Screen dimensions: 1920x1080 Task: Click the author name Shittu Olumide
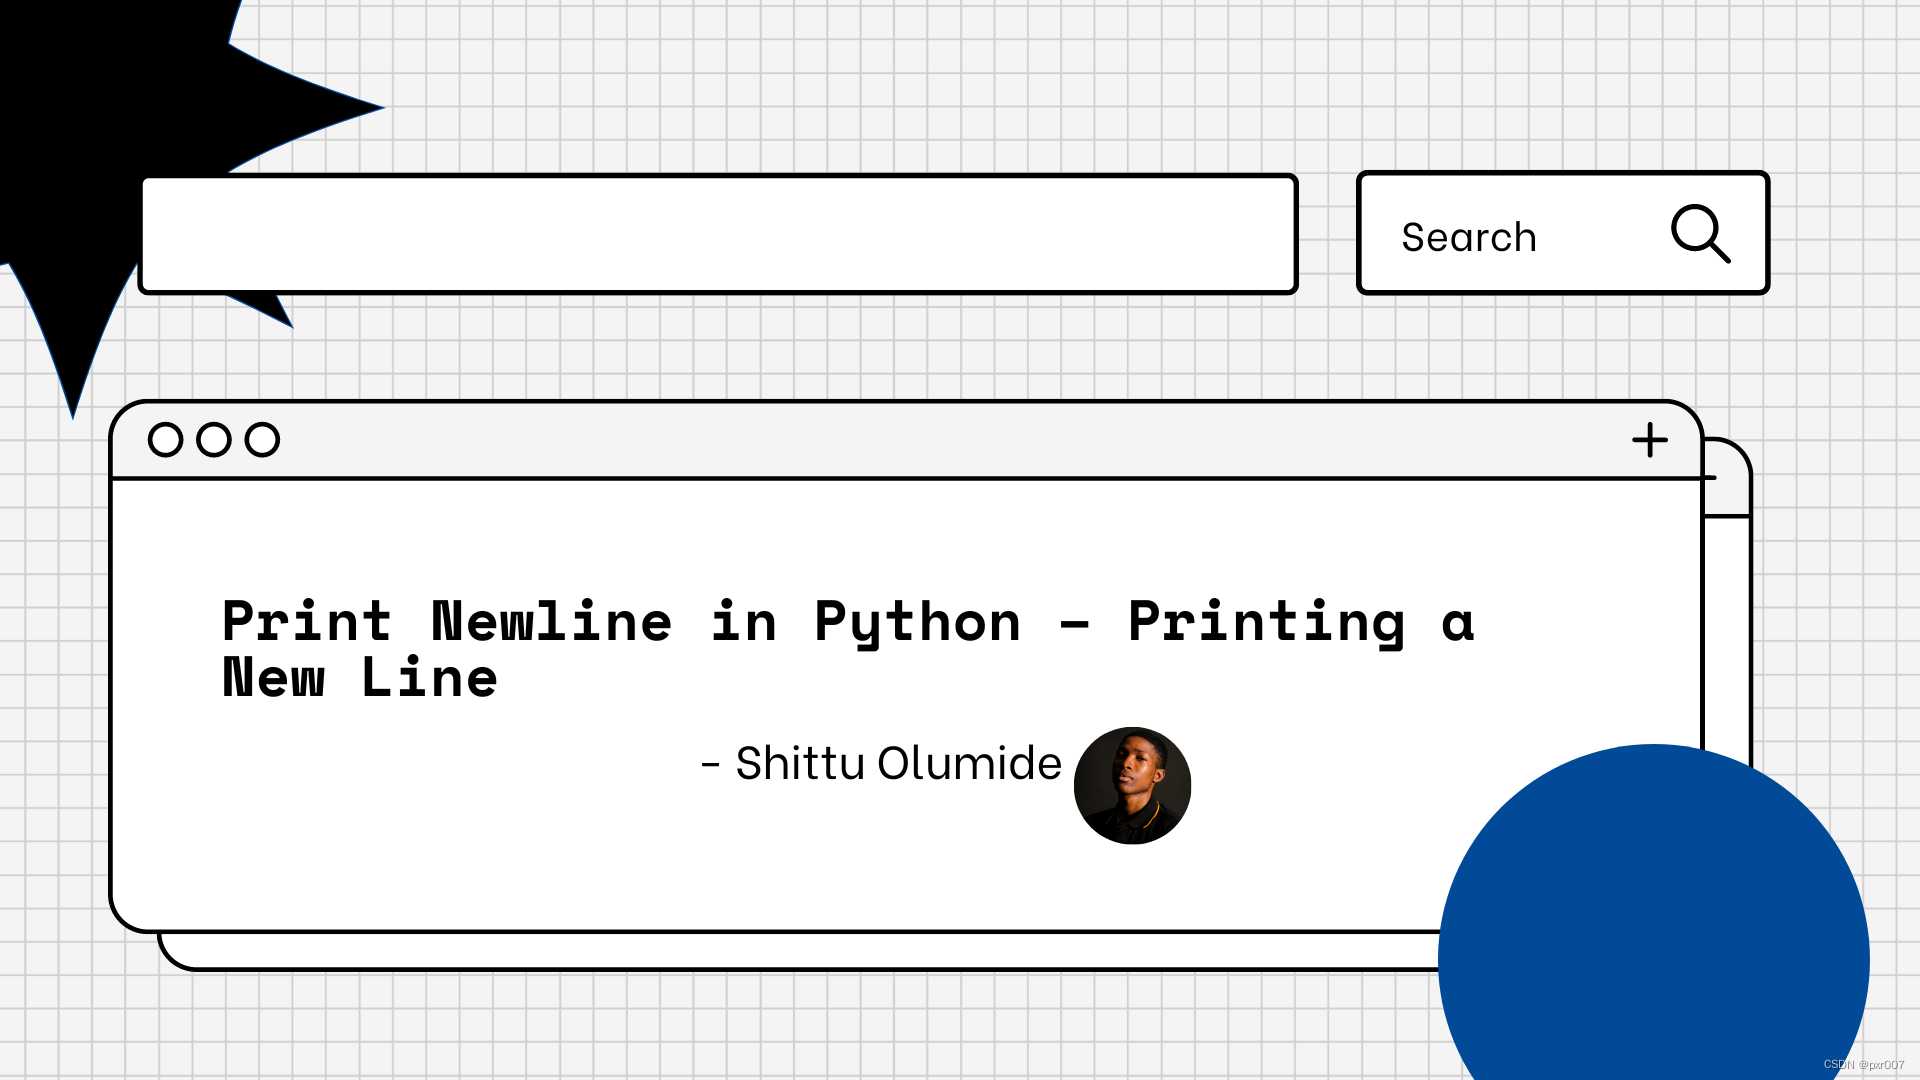(x=881, y=763)
